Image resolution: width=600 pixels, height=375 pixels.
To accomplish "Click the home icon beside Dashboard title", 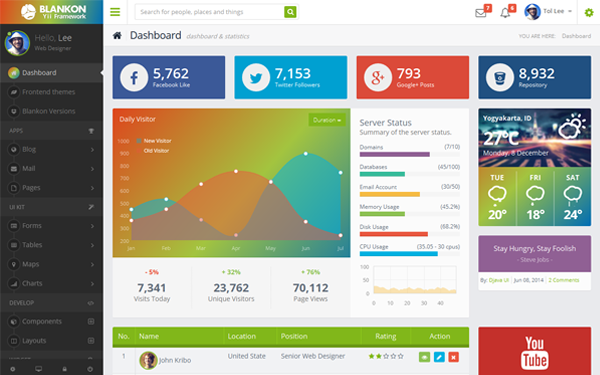I will pyautogui.click(x=117, y=36).
